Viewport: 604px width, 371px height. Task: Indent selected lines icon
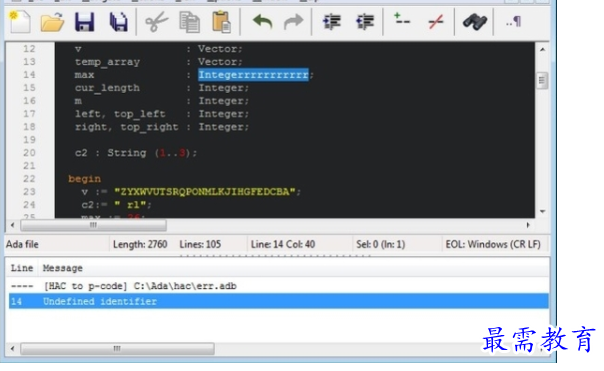coord(332,22)
